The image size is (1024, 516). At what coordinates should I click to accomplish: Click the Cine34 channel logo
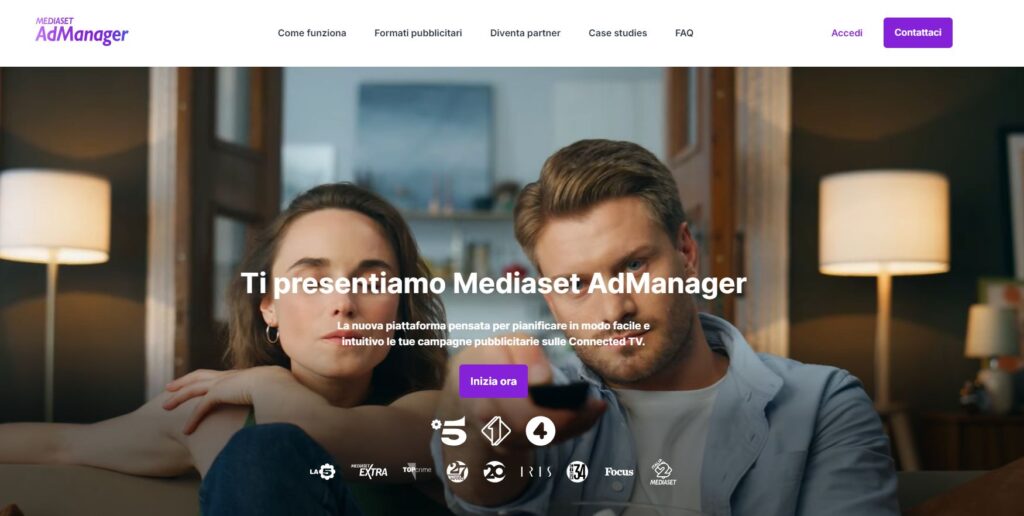pyautogui.click(x=577, y=472)
